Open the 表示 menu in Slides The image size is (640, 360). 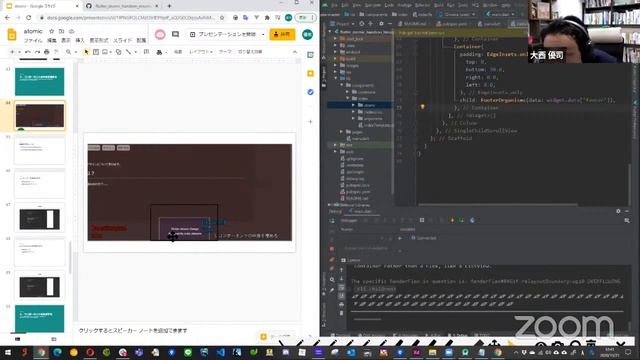click(x=66, y=40)
